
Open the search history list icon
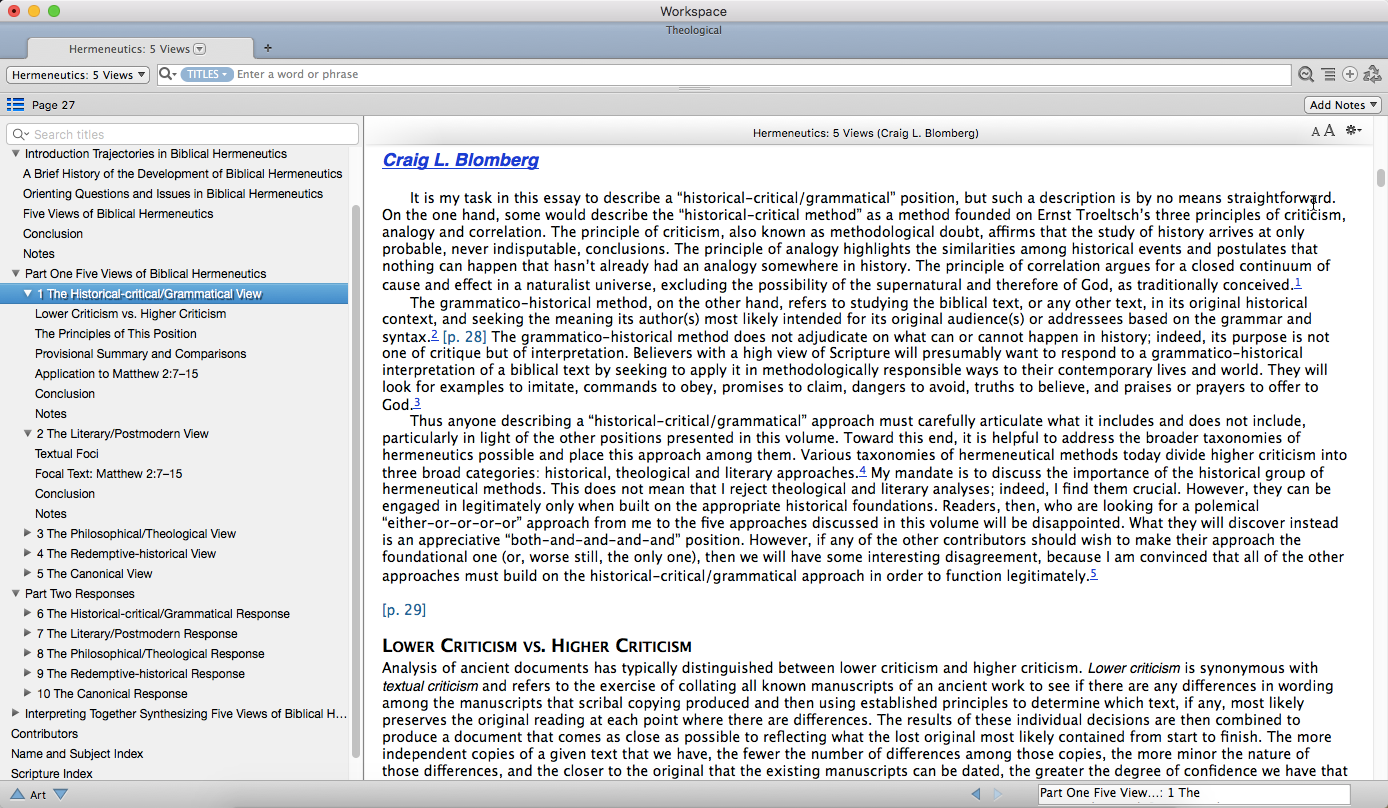click(x=1328, y=74)
